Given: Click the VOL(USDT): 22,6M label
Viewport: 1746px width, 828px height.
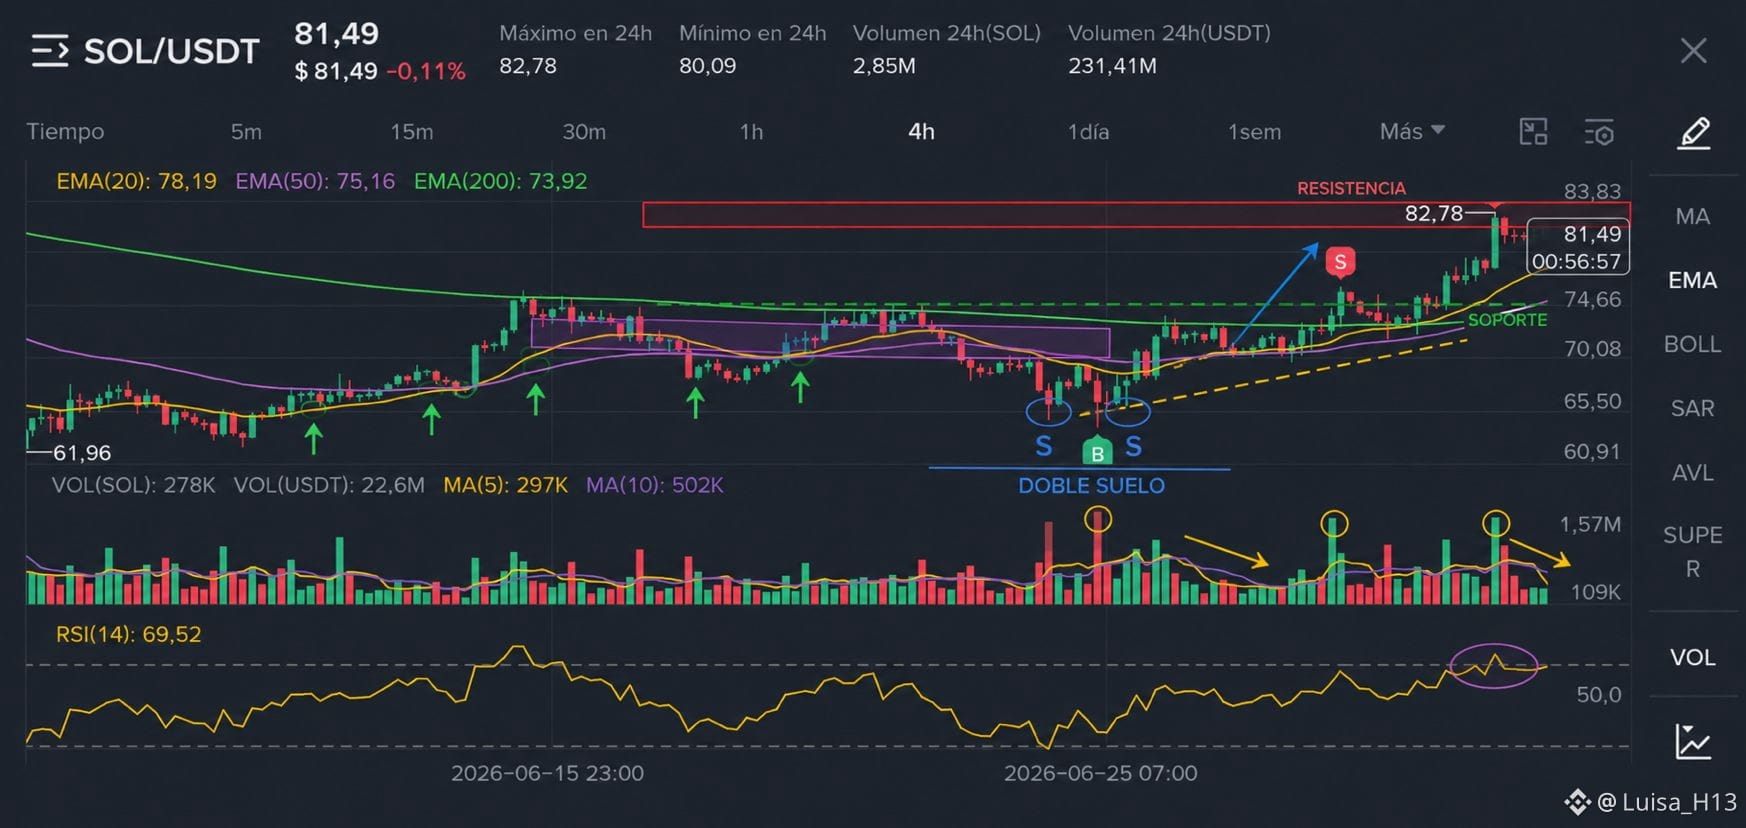Looking at the screenshot, I should [329, 485].
